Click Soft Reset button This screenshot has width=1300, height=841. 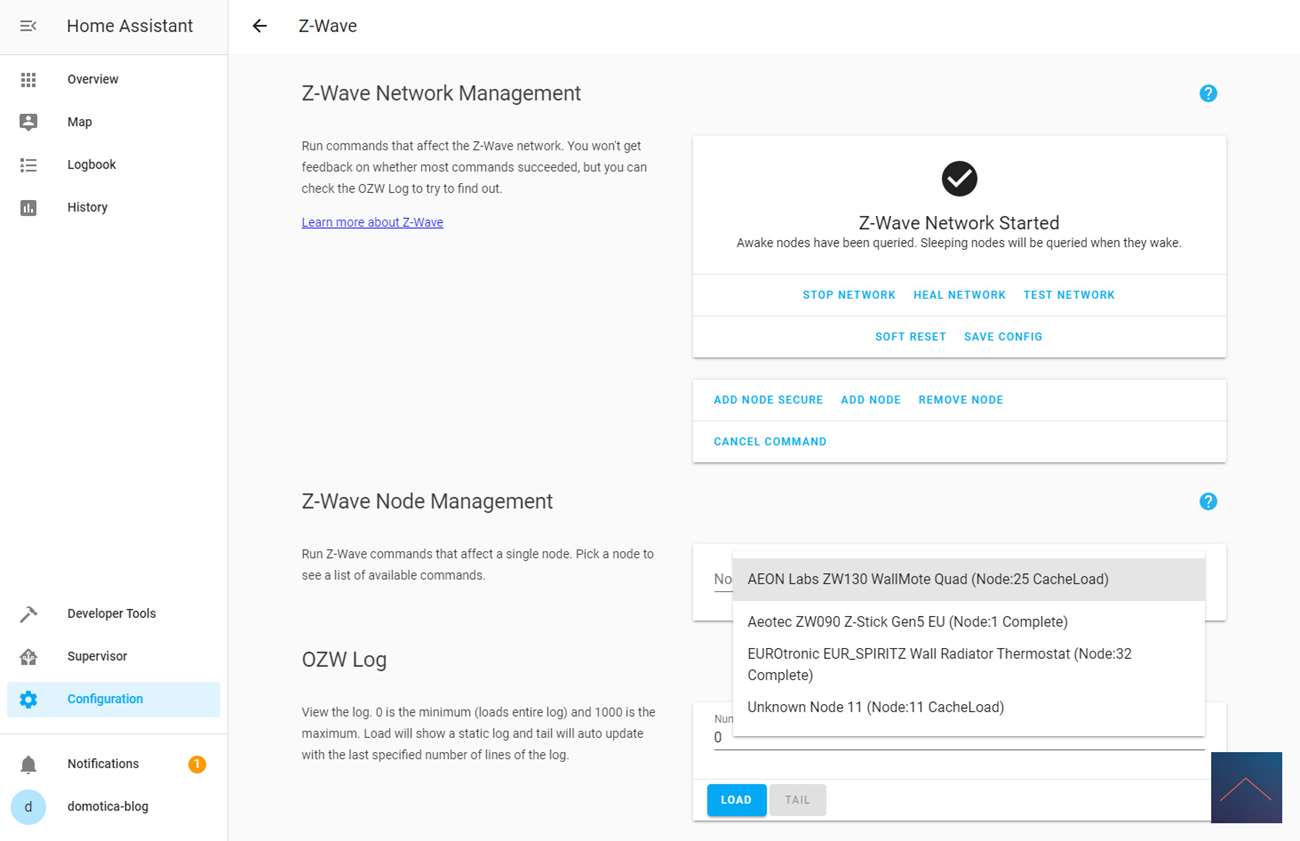click(911, 337)
